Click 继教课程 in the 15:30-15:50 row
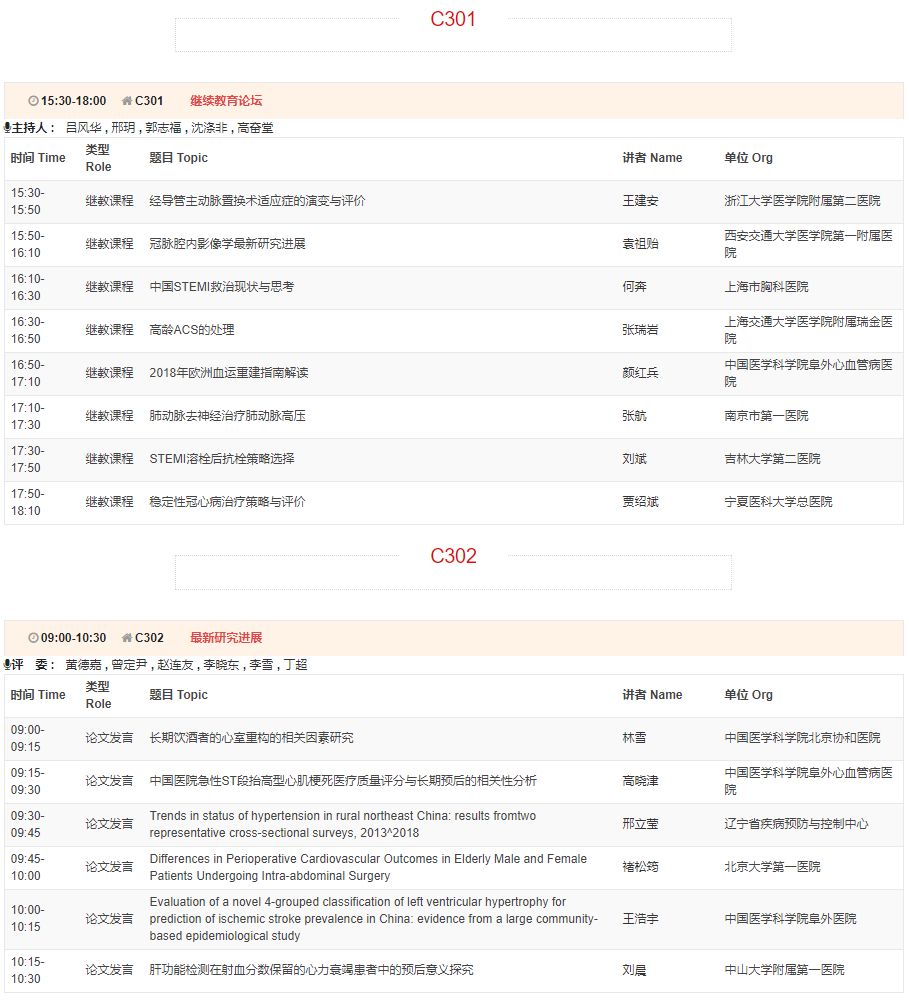 click(110, 200)
